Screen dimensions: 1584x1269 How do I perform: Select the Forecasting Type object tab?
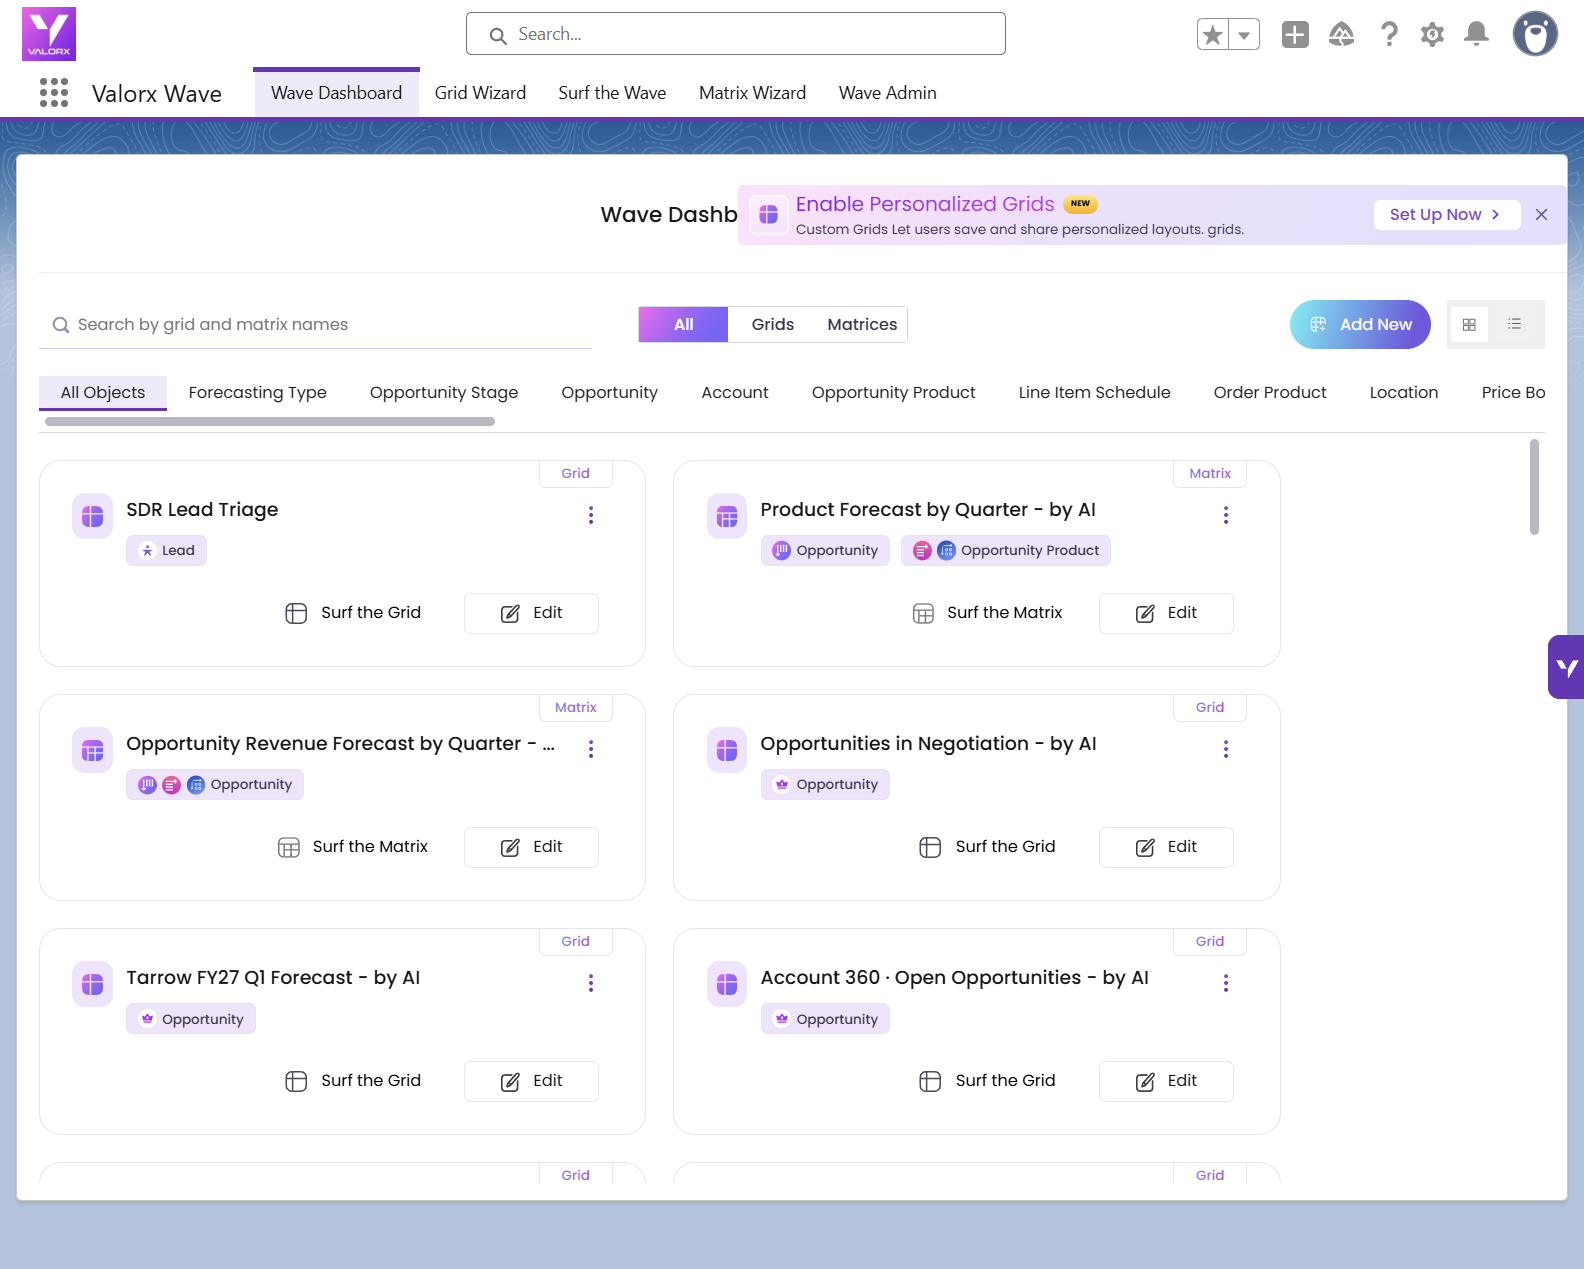(x=258, y=393)
